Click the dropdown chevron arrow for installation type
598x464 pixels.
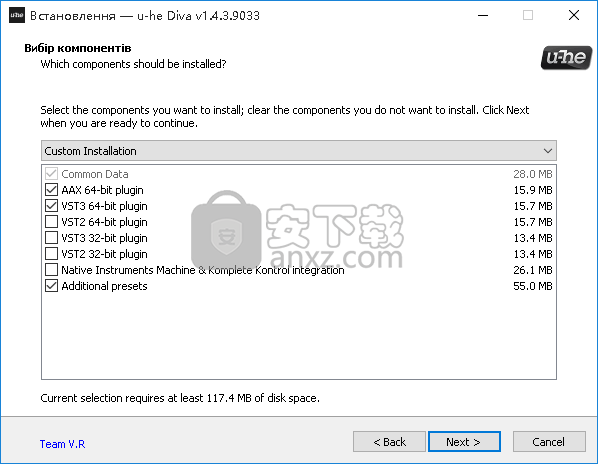tap(548, 151)
